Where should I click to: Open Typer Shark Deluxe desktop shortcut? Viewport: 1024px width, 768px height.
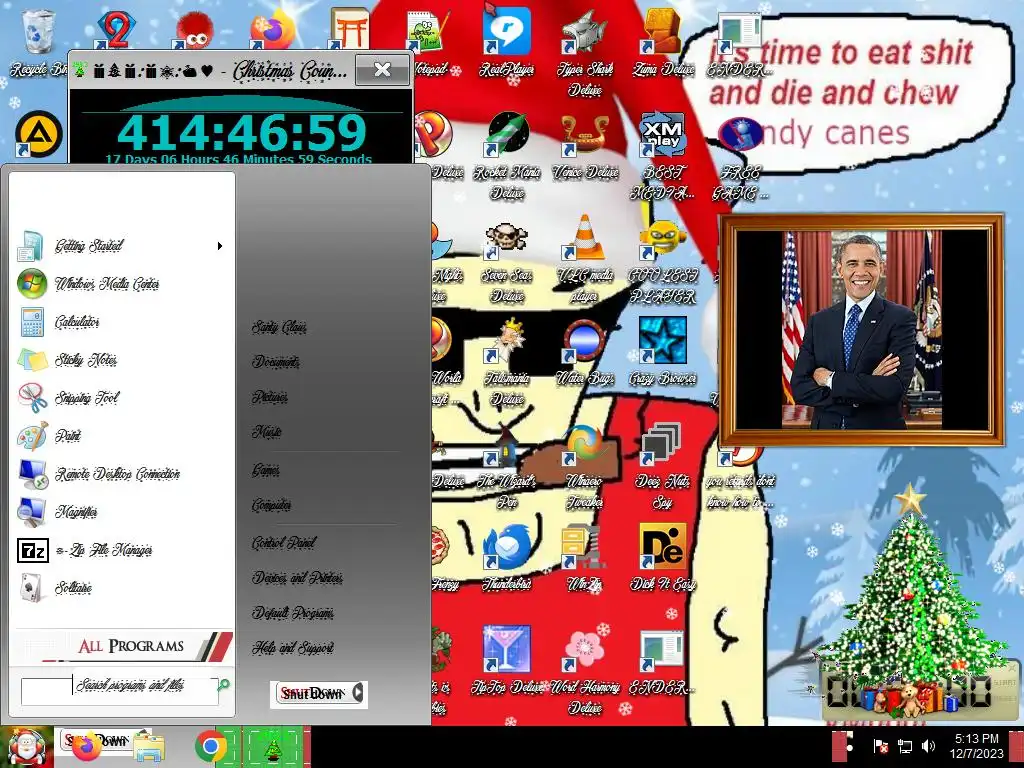pos(584,52)
